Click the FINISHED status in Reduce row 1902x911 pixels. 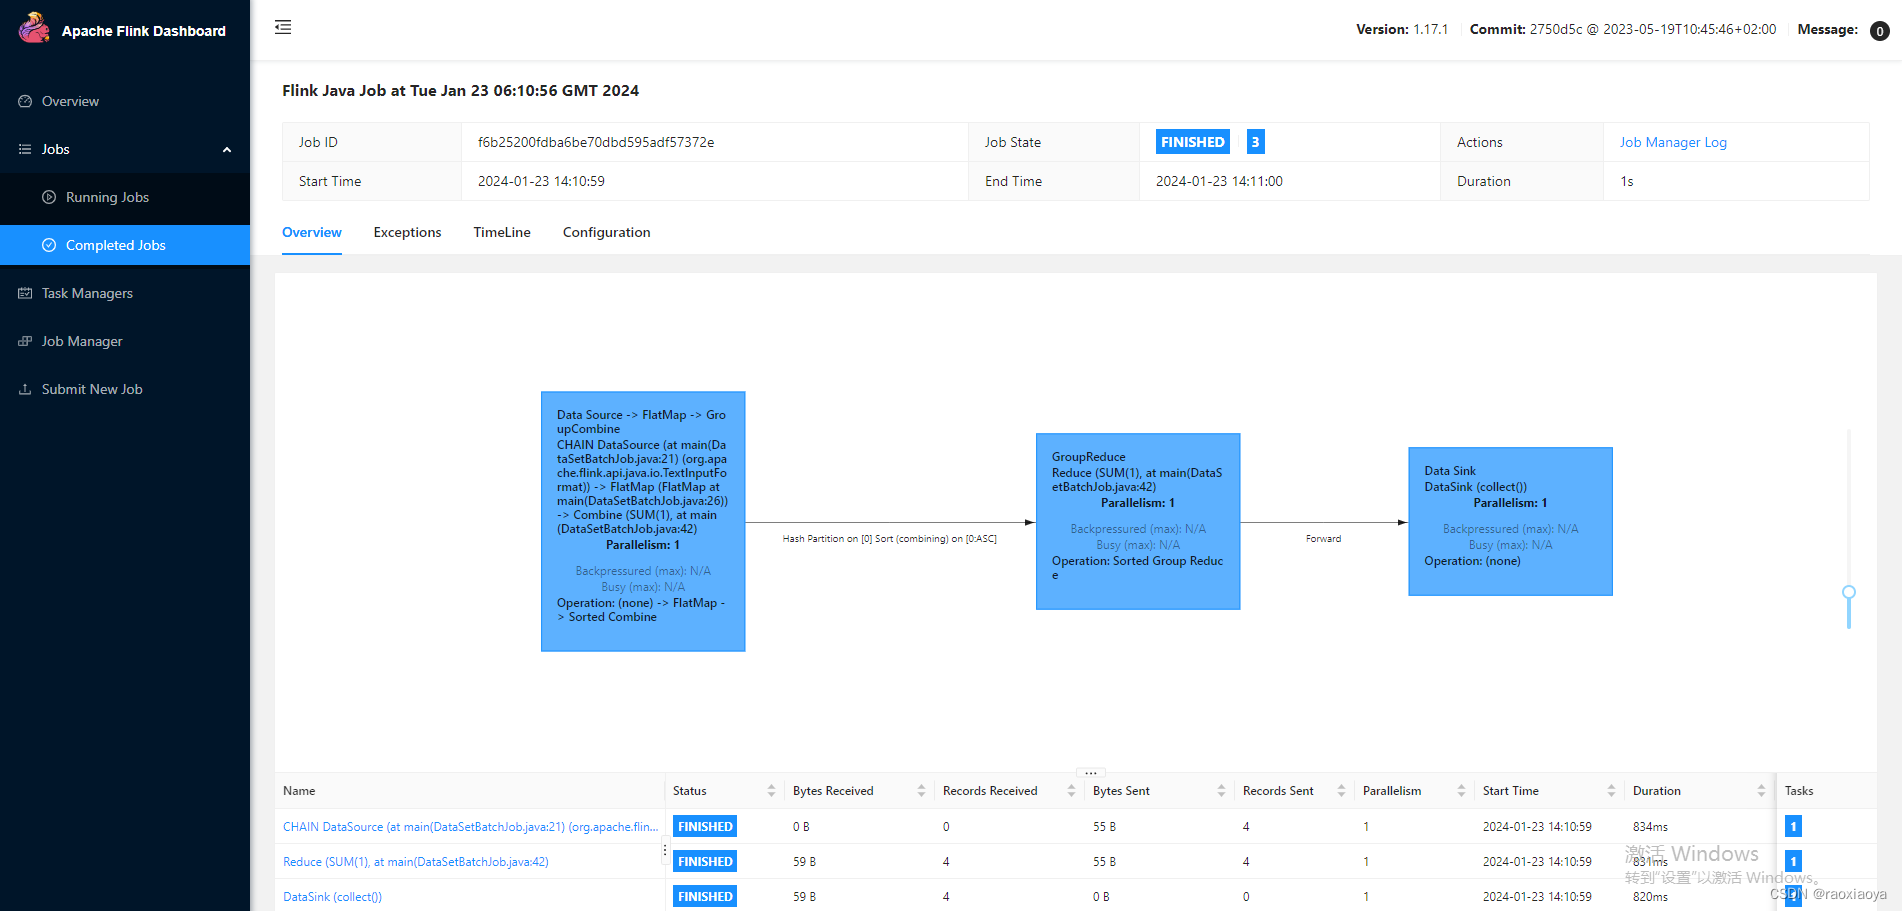coord(705,861)
